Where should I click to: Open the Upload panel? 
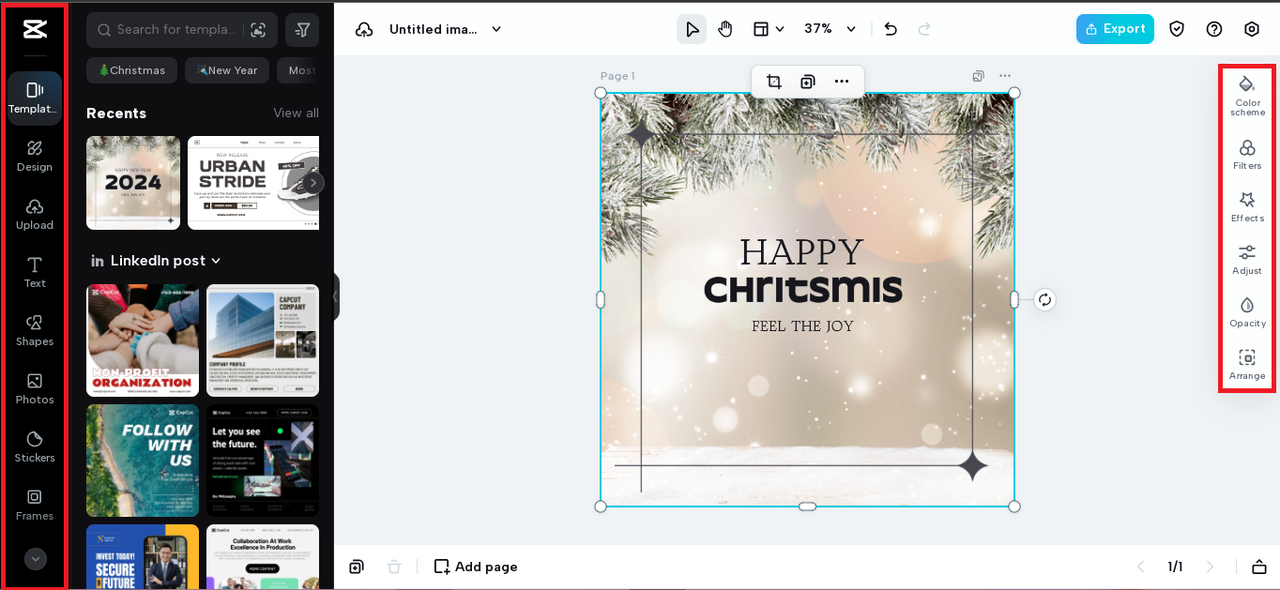(35, 214)
